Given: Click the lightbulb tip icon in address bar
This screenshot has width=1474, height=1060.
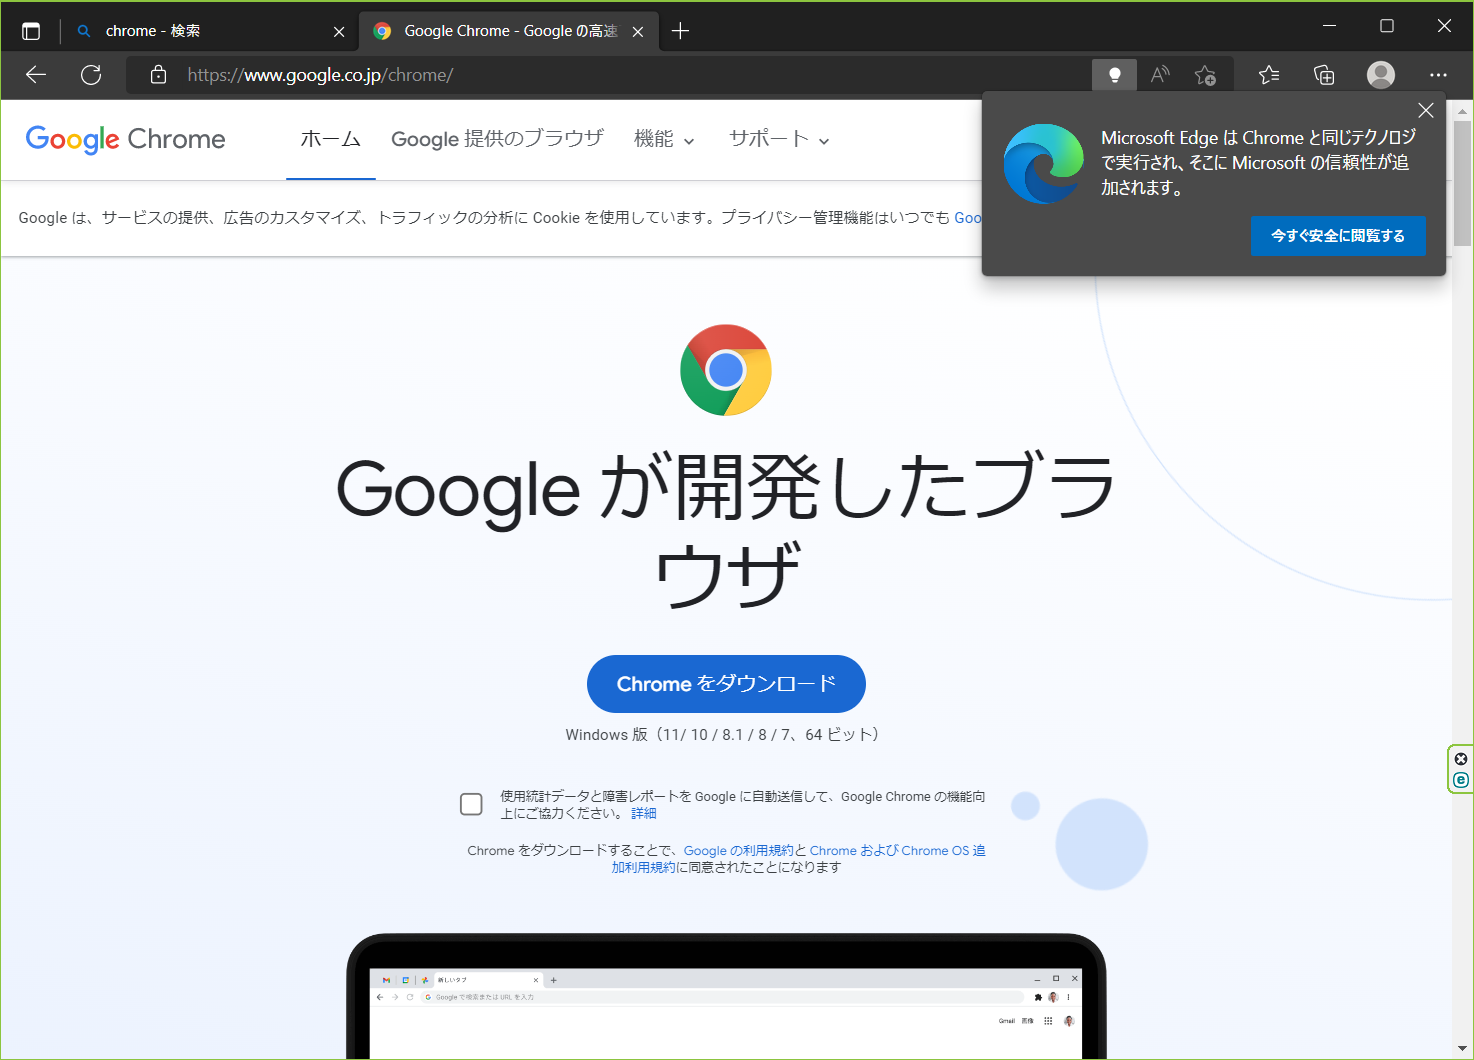Looking at the screenshot, I should click(1114, 75).
